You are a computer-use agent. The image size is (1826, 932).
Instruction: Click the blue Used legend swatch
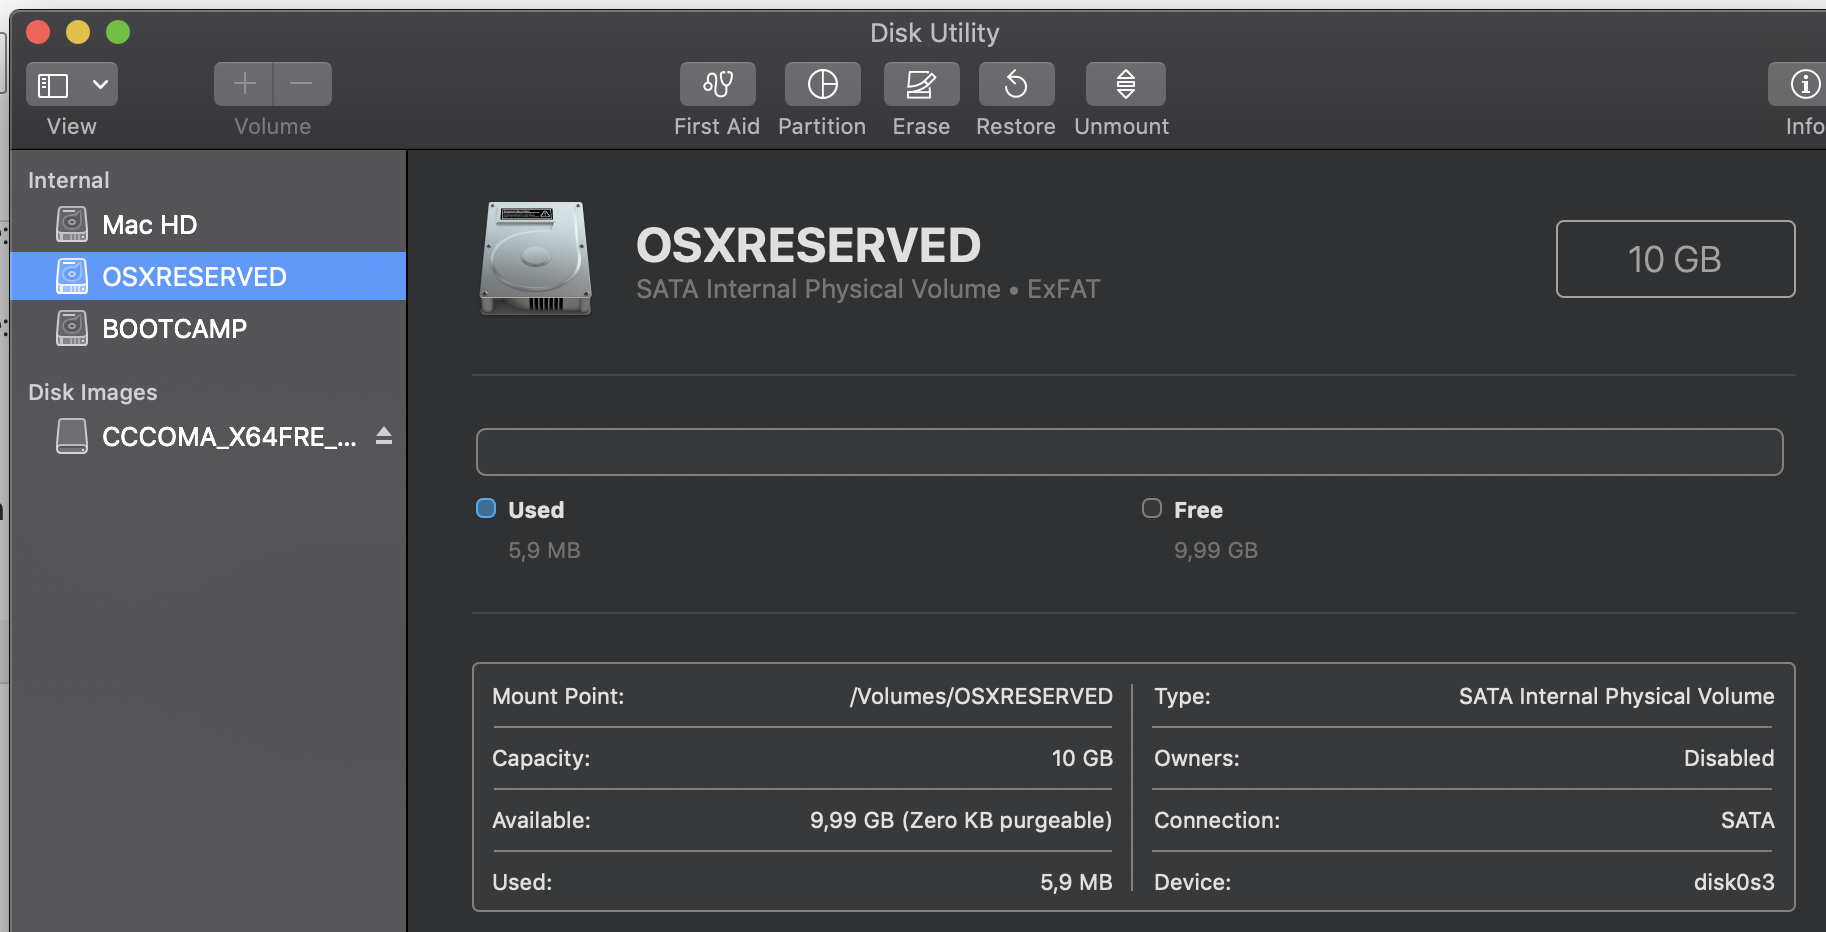tap(486, 508)
